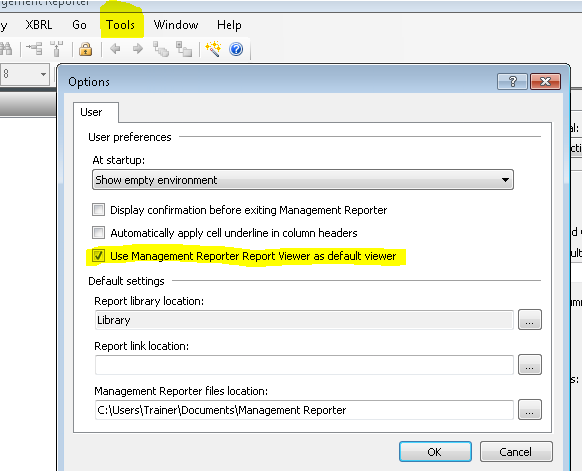The image size is (582, 471).
Task: Click the forward arrow toolbar icon
Action: point(138,49)
